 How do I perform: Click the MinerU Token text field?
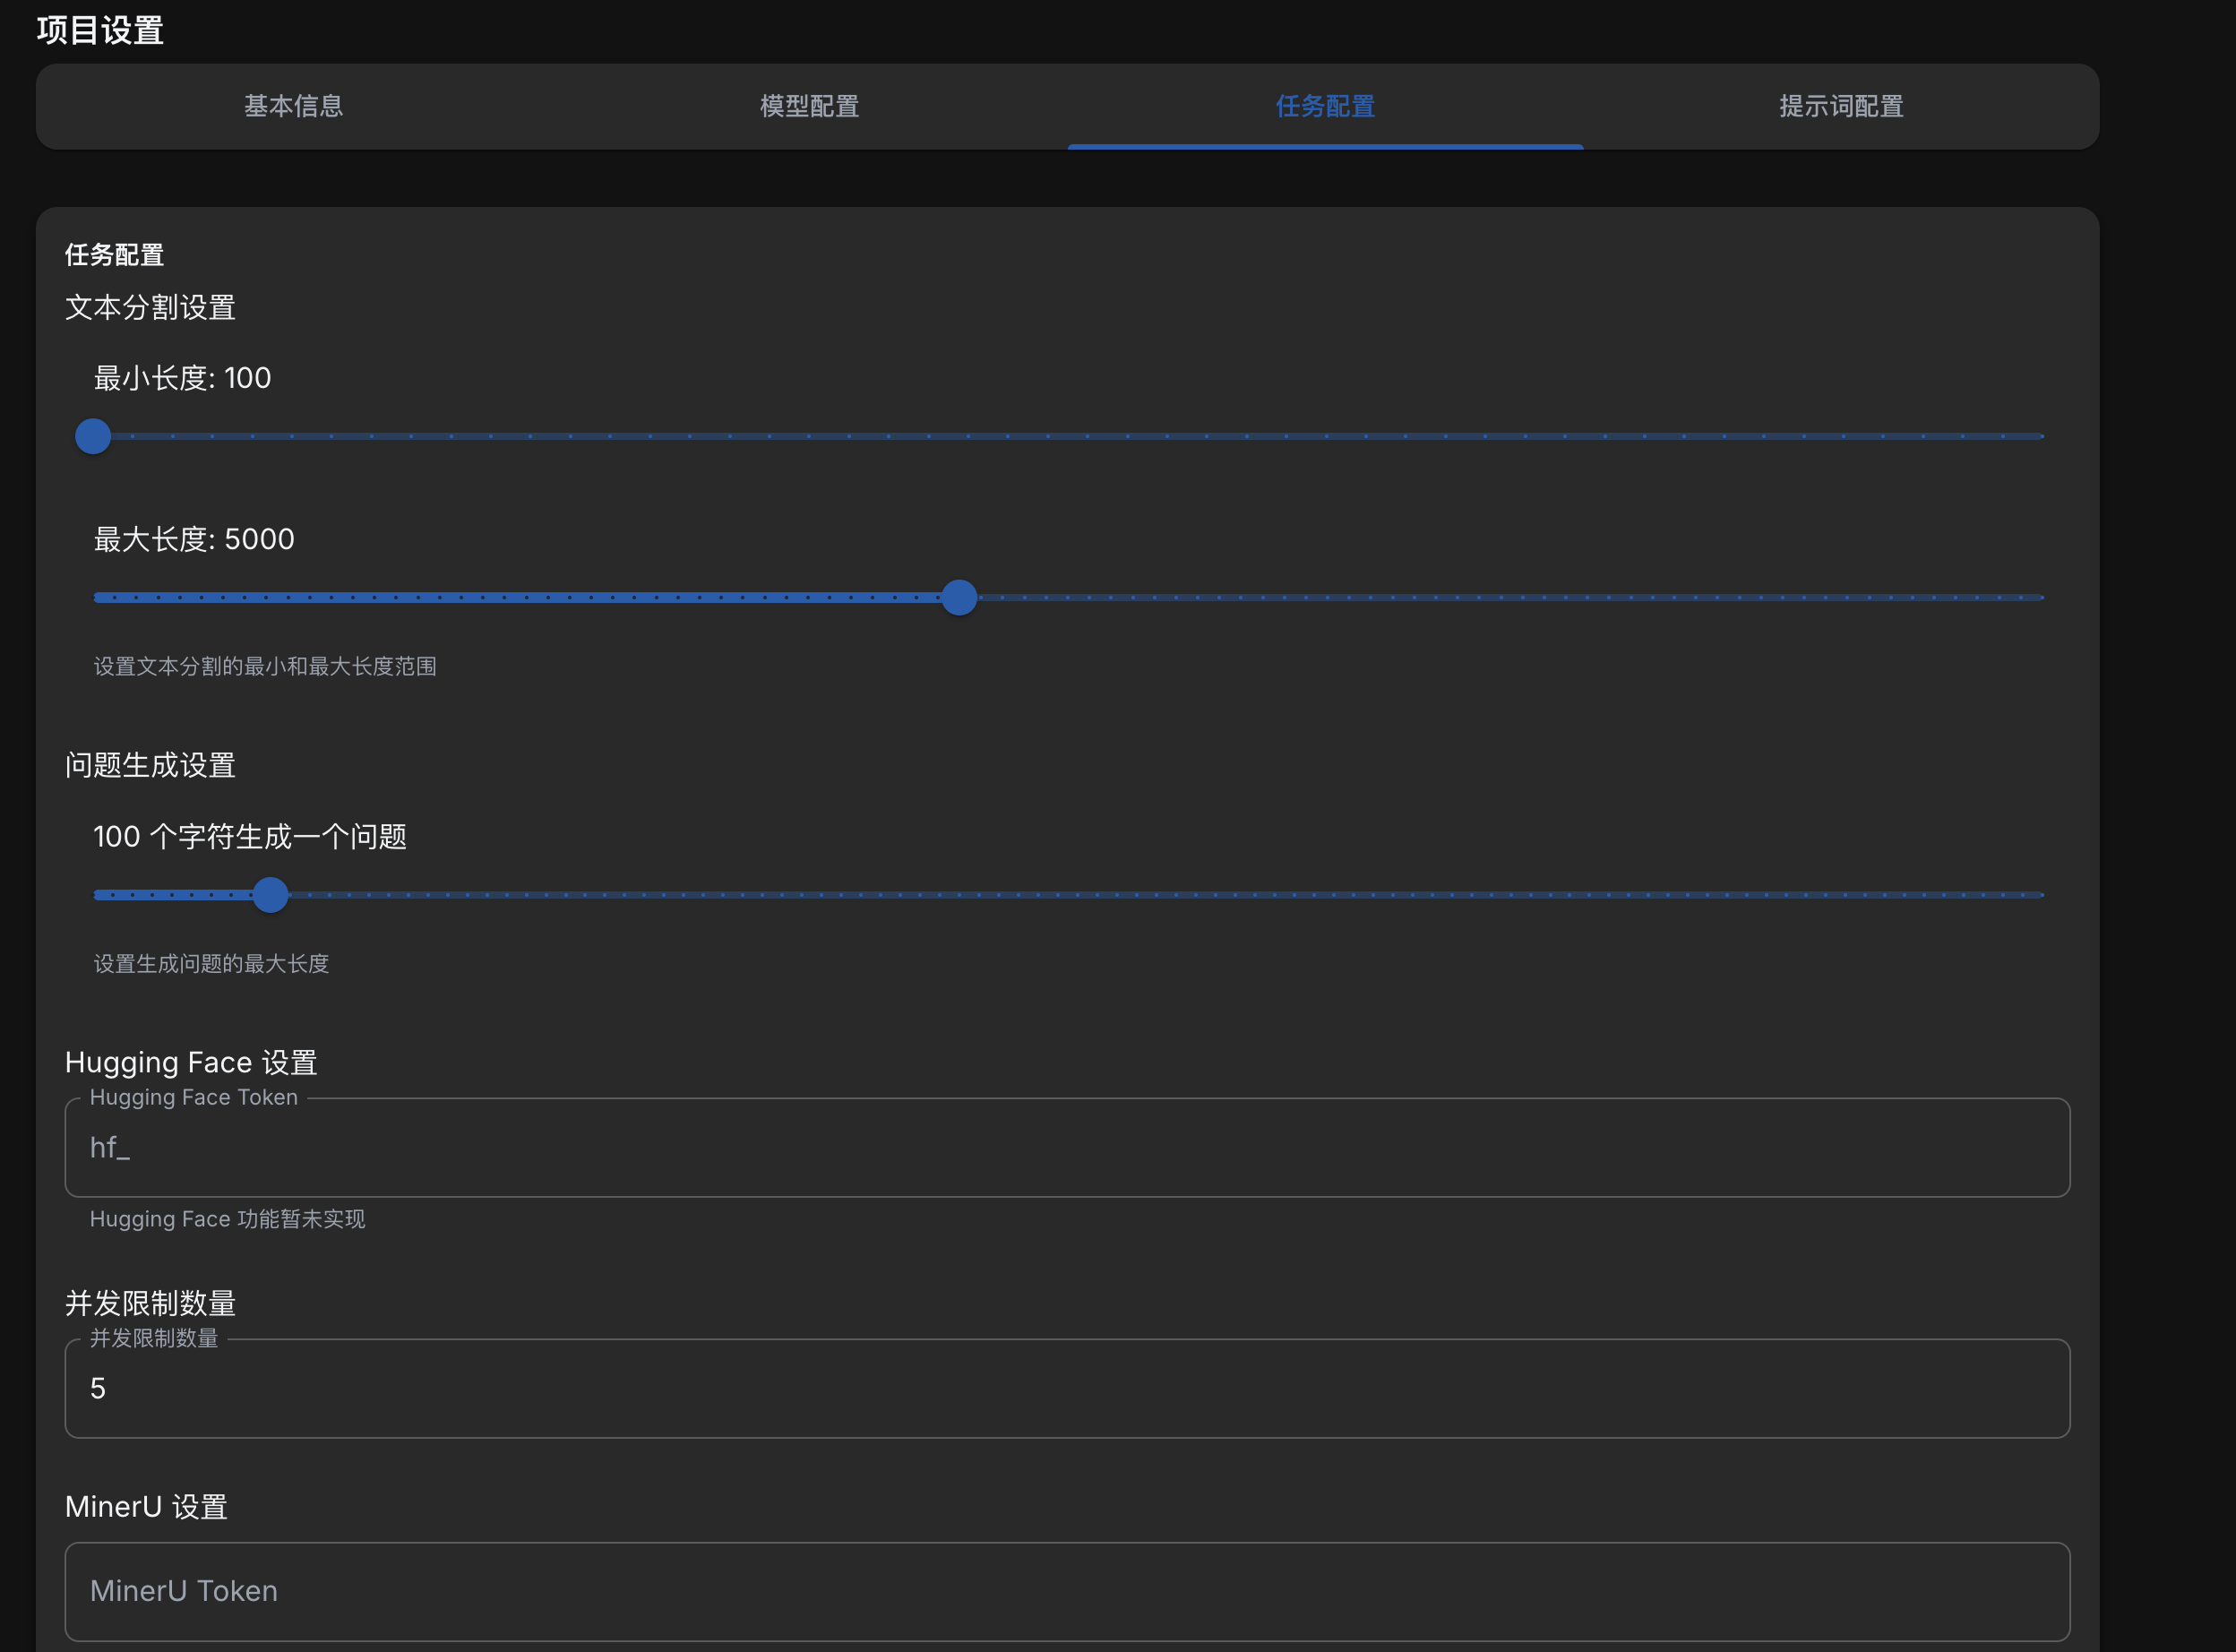(1066, 1590)
